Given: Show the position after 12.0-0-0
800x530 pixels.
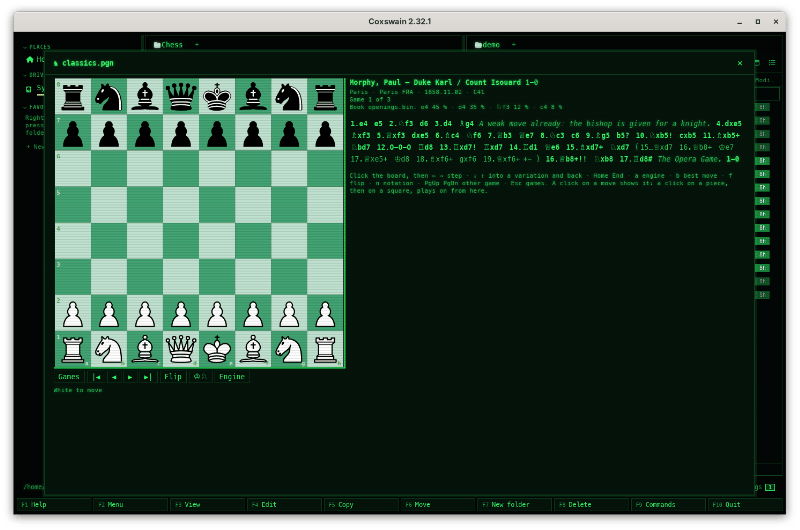Looking at the screenshot, I should pos(394,147).
